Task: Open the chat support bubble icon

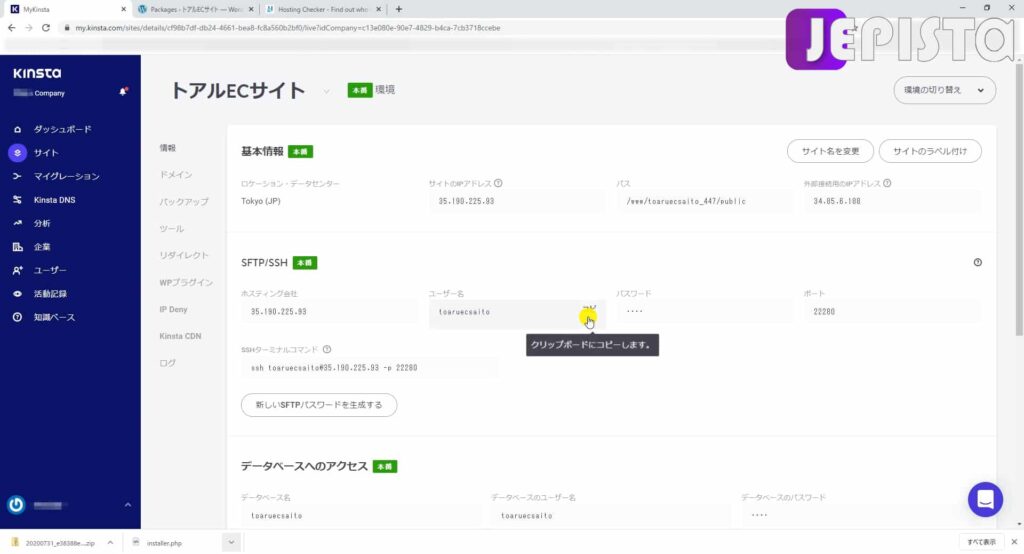Action: point(985,500)
